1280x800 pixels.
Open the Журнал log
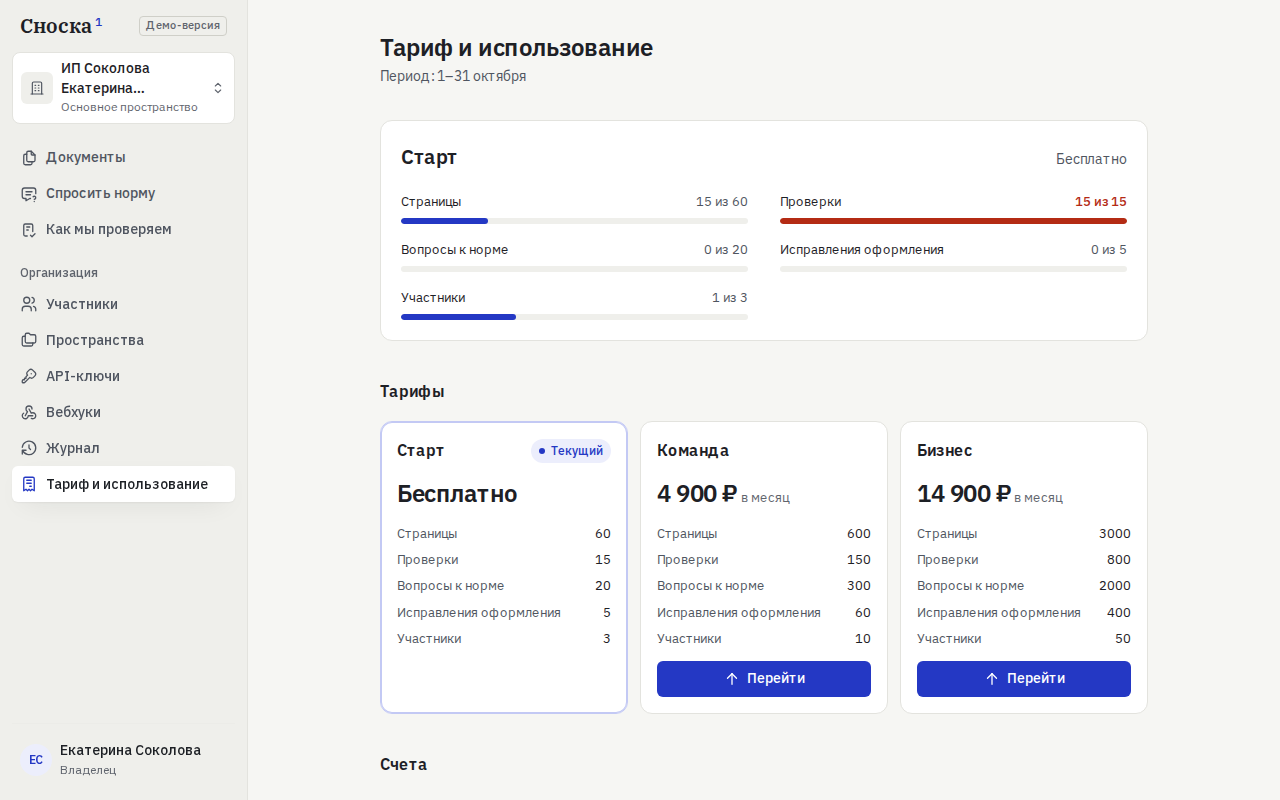click(123, 448)
